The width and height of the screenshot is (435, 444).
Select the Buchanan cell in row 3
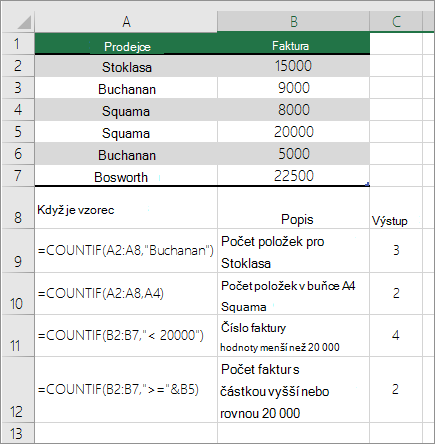coord(126,88)
